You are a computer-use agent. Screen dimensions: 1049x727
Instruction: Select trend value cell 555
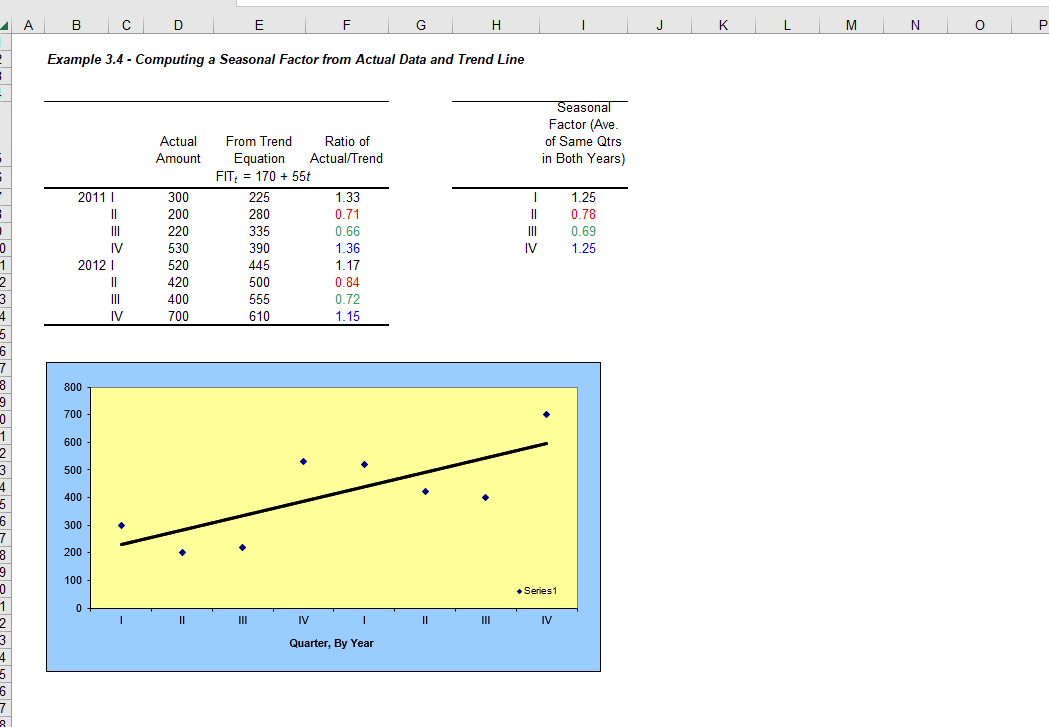click(x=260, y=300)
